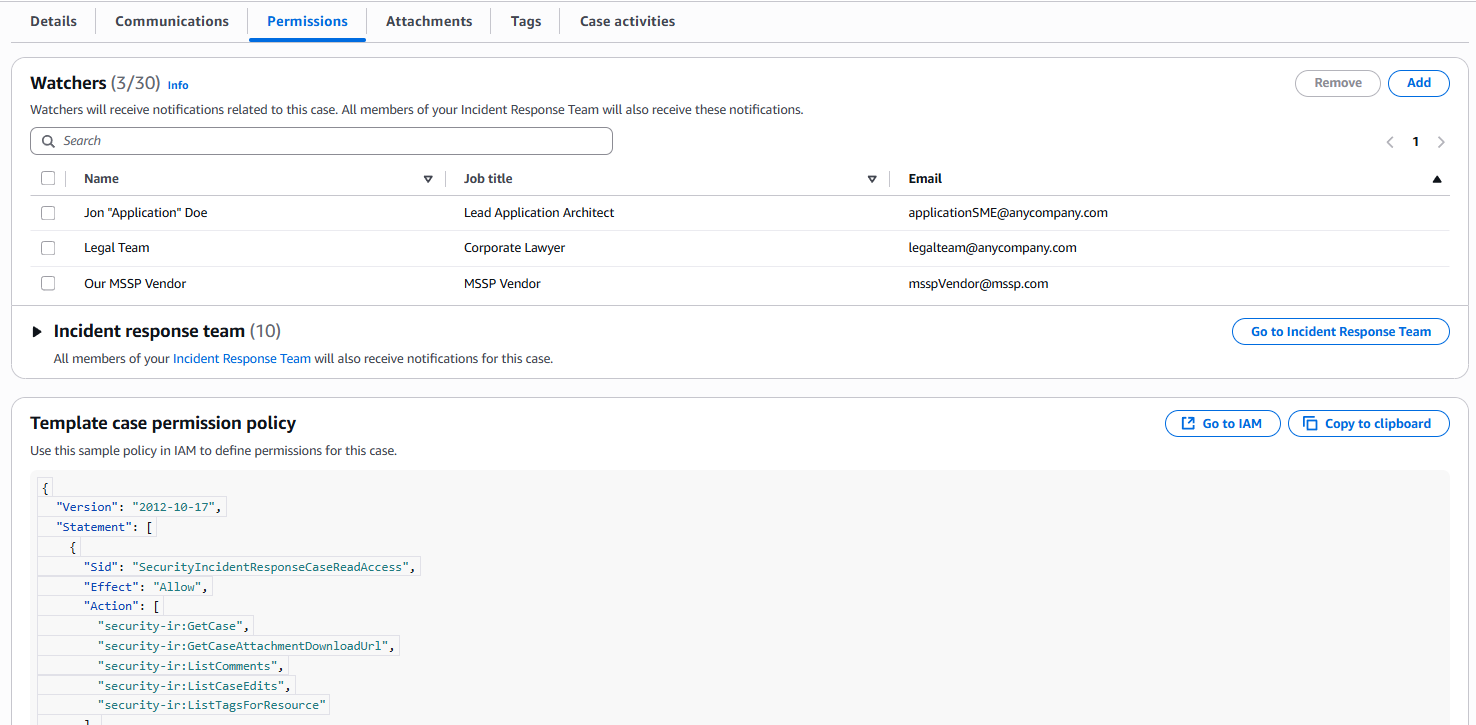Open the Incident Response Team inline link
Screen dimensions: 1476x725
(242, 358)
